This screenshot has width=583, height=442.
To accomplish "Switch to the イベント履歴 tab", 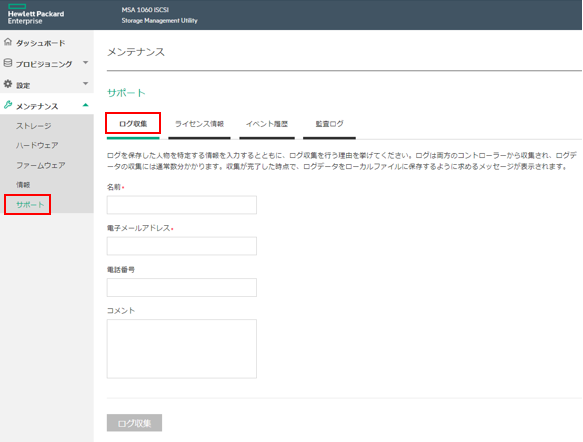I will tap(267, 124).
